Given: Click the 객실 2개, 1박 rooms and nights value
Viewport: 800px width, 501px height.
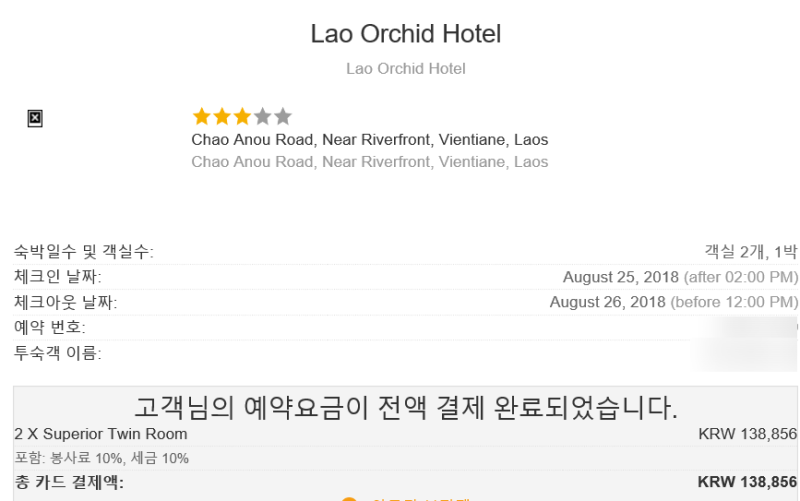Looking at the screenshot, I should (x=751, y=251).
